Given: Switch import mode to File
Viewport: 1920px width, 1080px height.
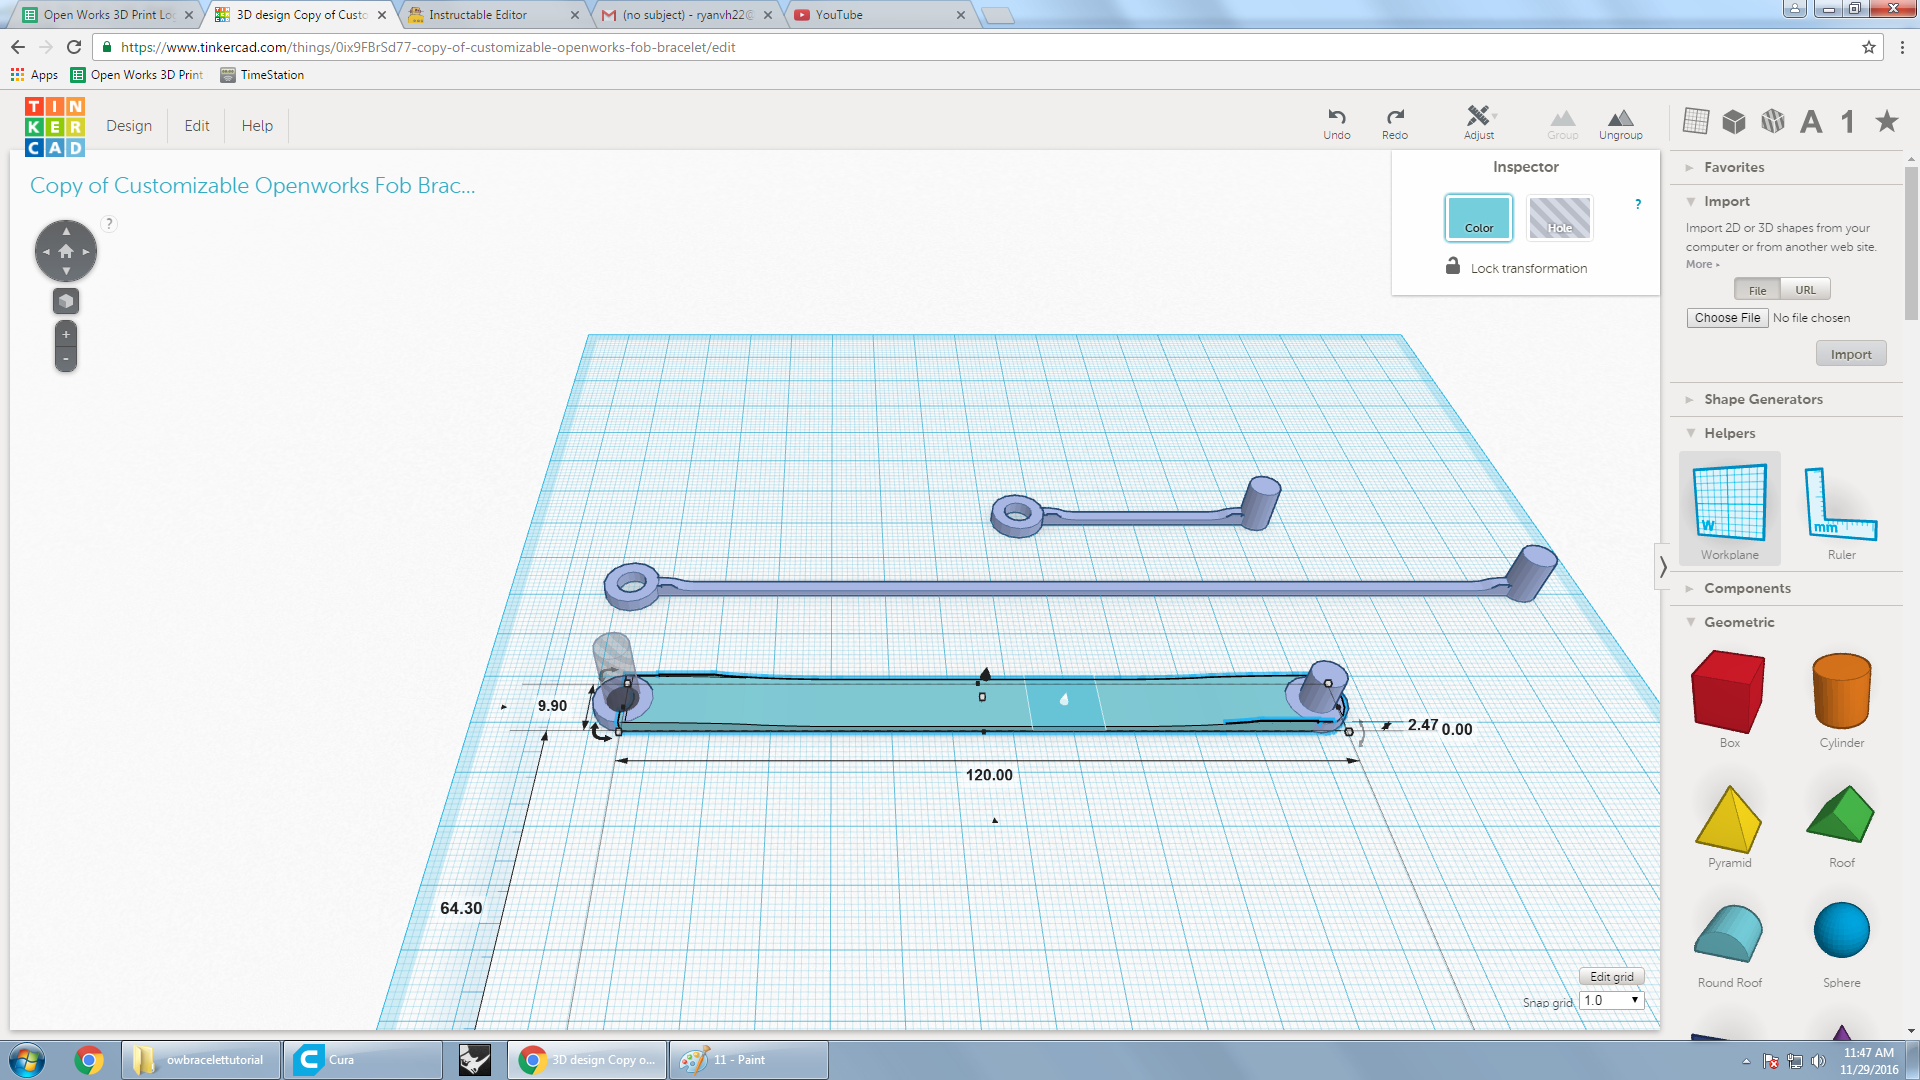Looking at the screenshot, I should point(1757,290).
